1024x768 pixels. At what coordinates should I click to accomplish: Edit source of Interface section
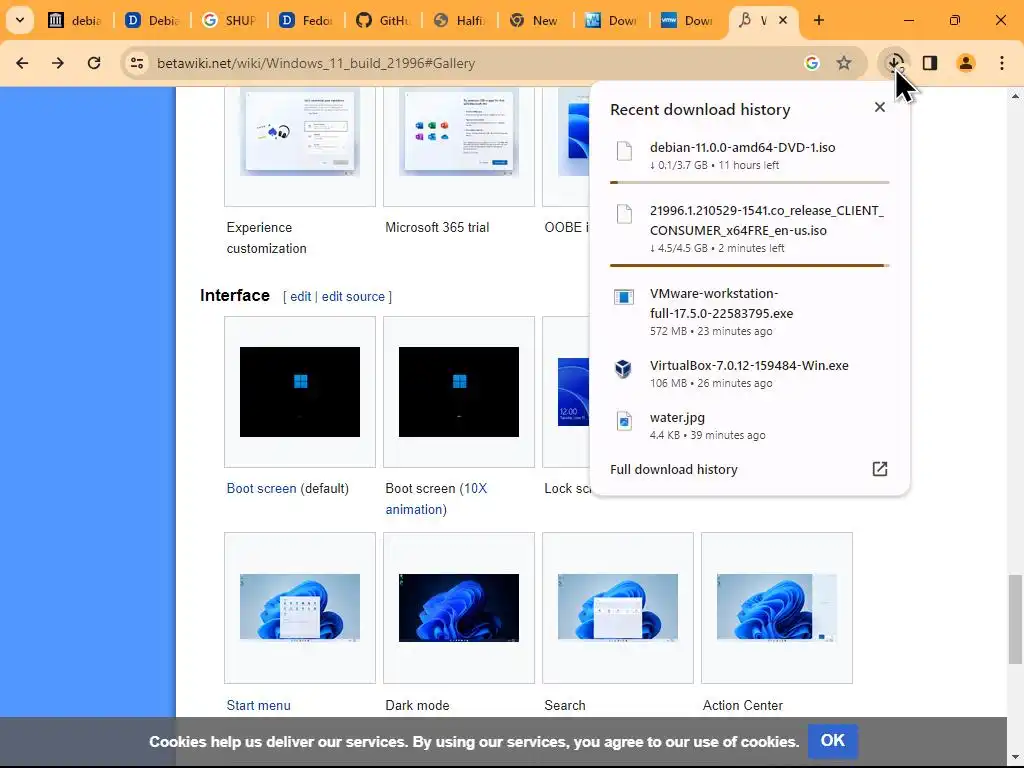(x=353, y=296)
